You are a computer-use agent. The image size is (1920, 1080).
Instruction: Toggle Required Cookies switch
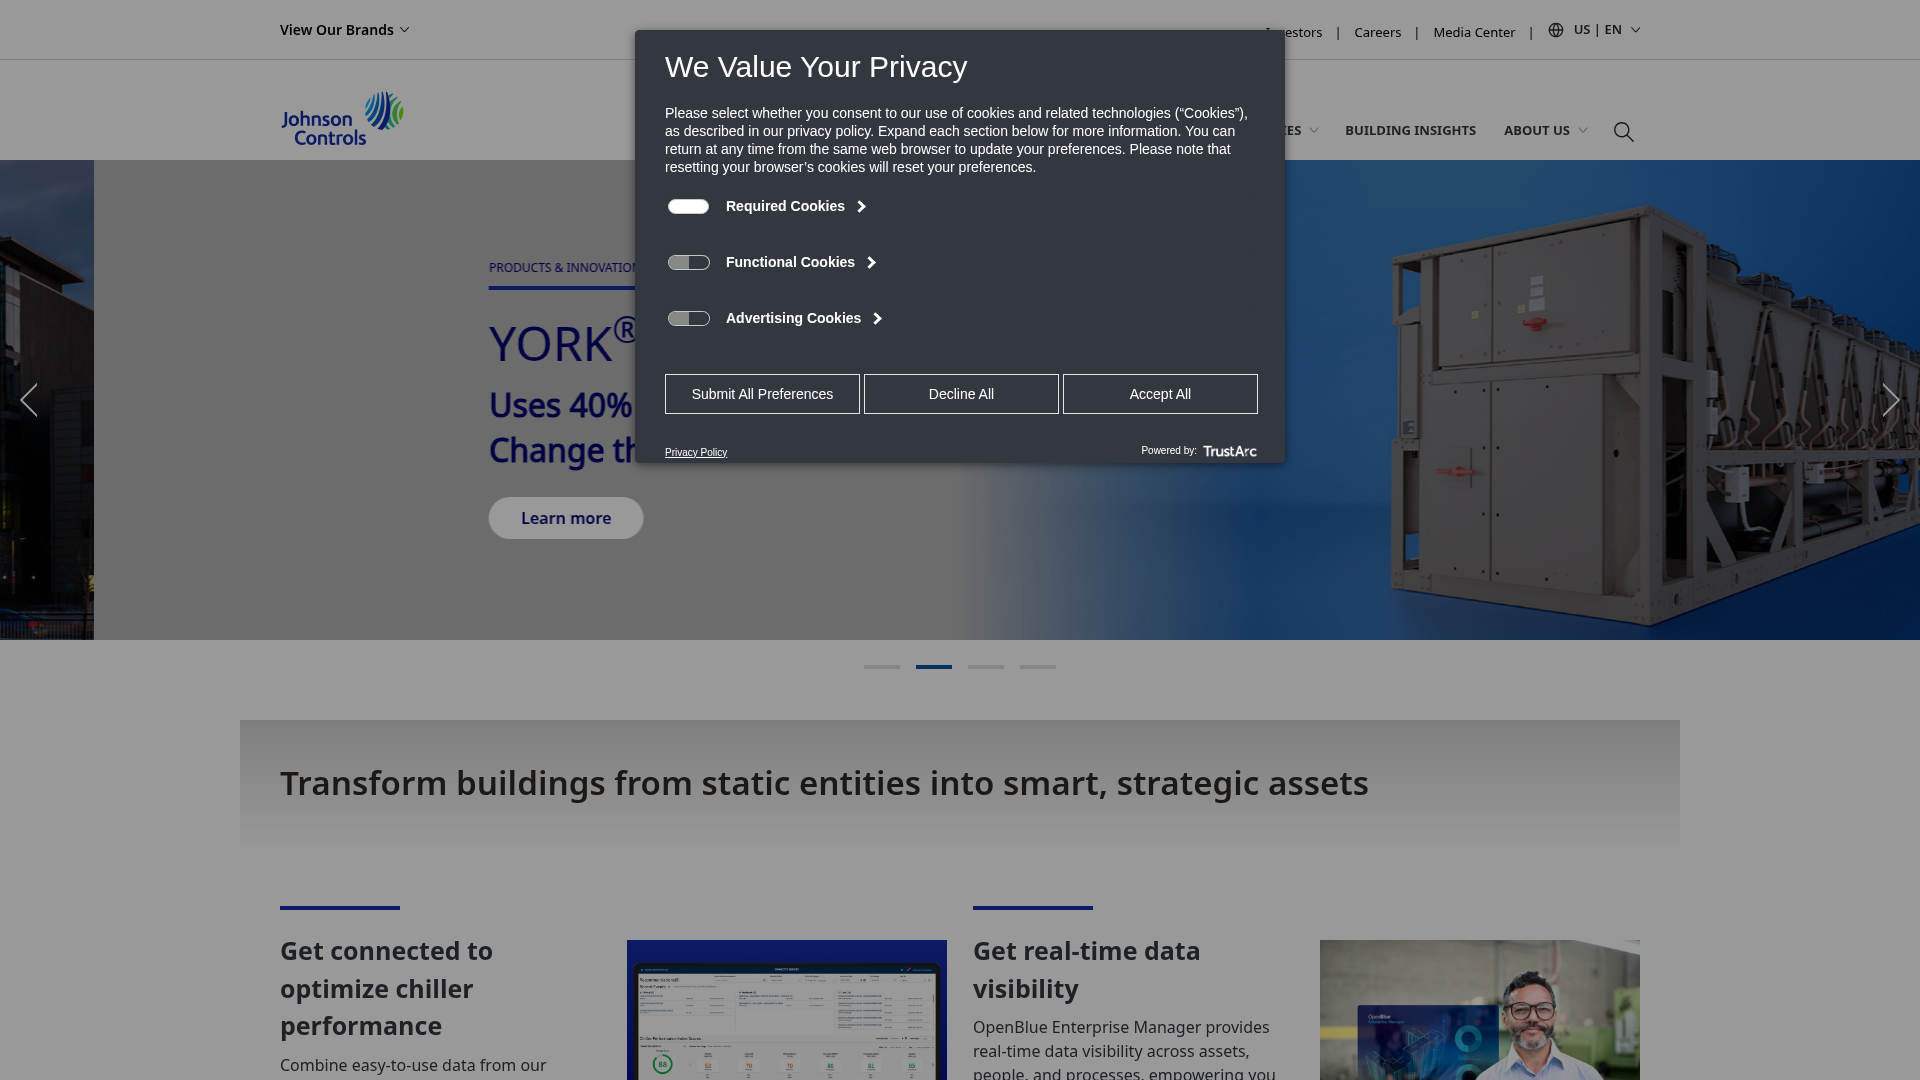coord(688,206)
